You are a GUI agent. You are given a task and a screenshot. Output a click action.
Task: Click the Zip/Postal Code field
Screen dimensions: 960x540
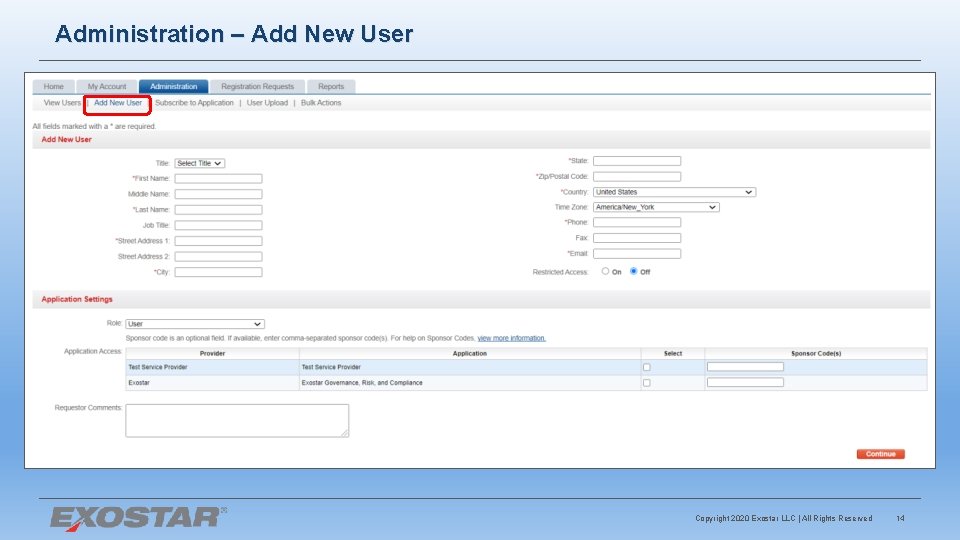637,176
